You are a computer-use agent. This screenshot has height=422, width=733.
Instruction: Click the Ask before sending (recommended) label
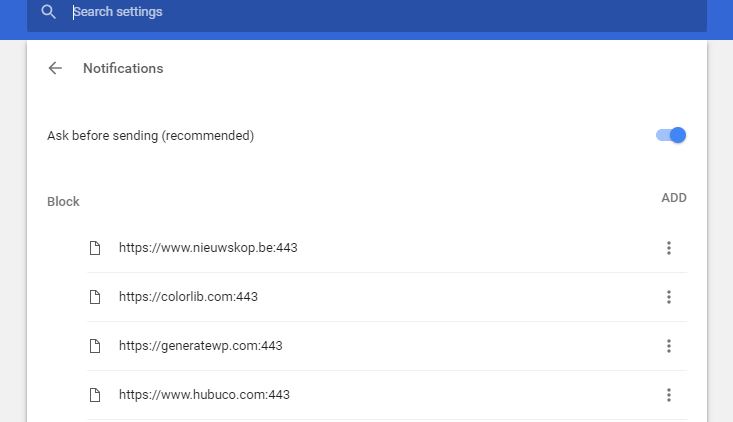click(x=151, y=135)
